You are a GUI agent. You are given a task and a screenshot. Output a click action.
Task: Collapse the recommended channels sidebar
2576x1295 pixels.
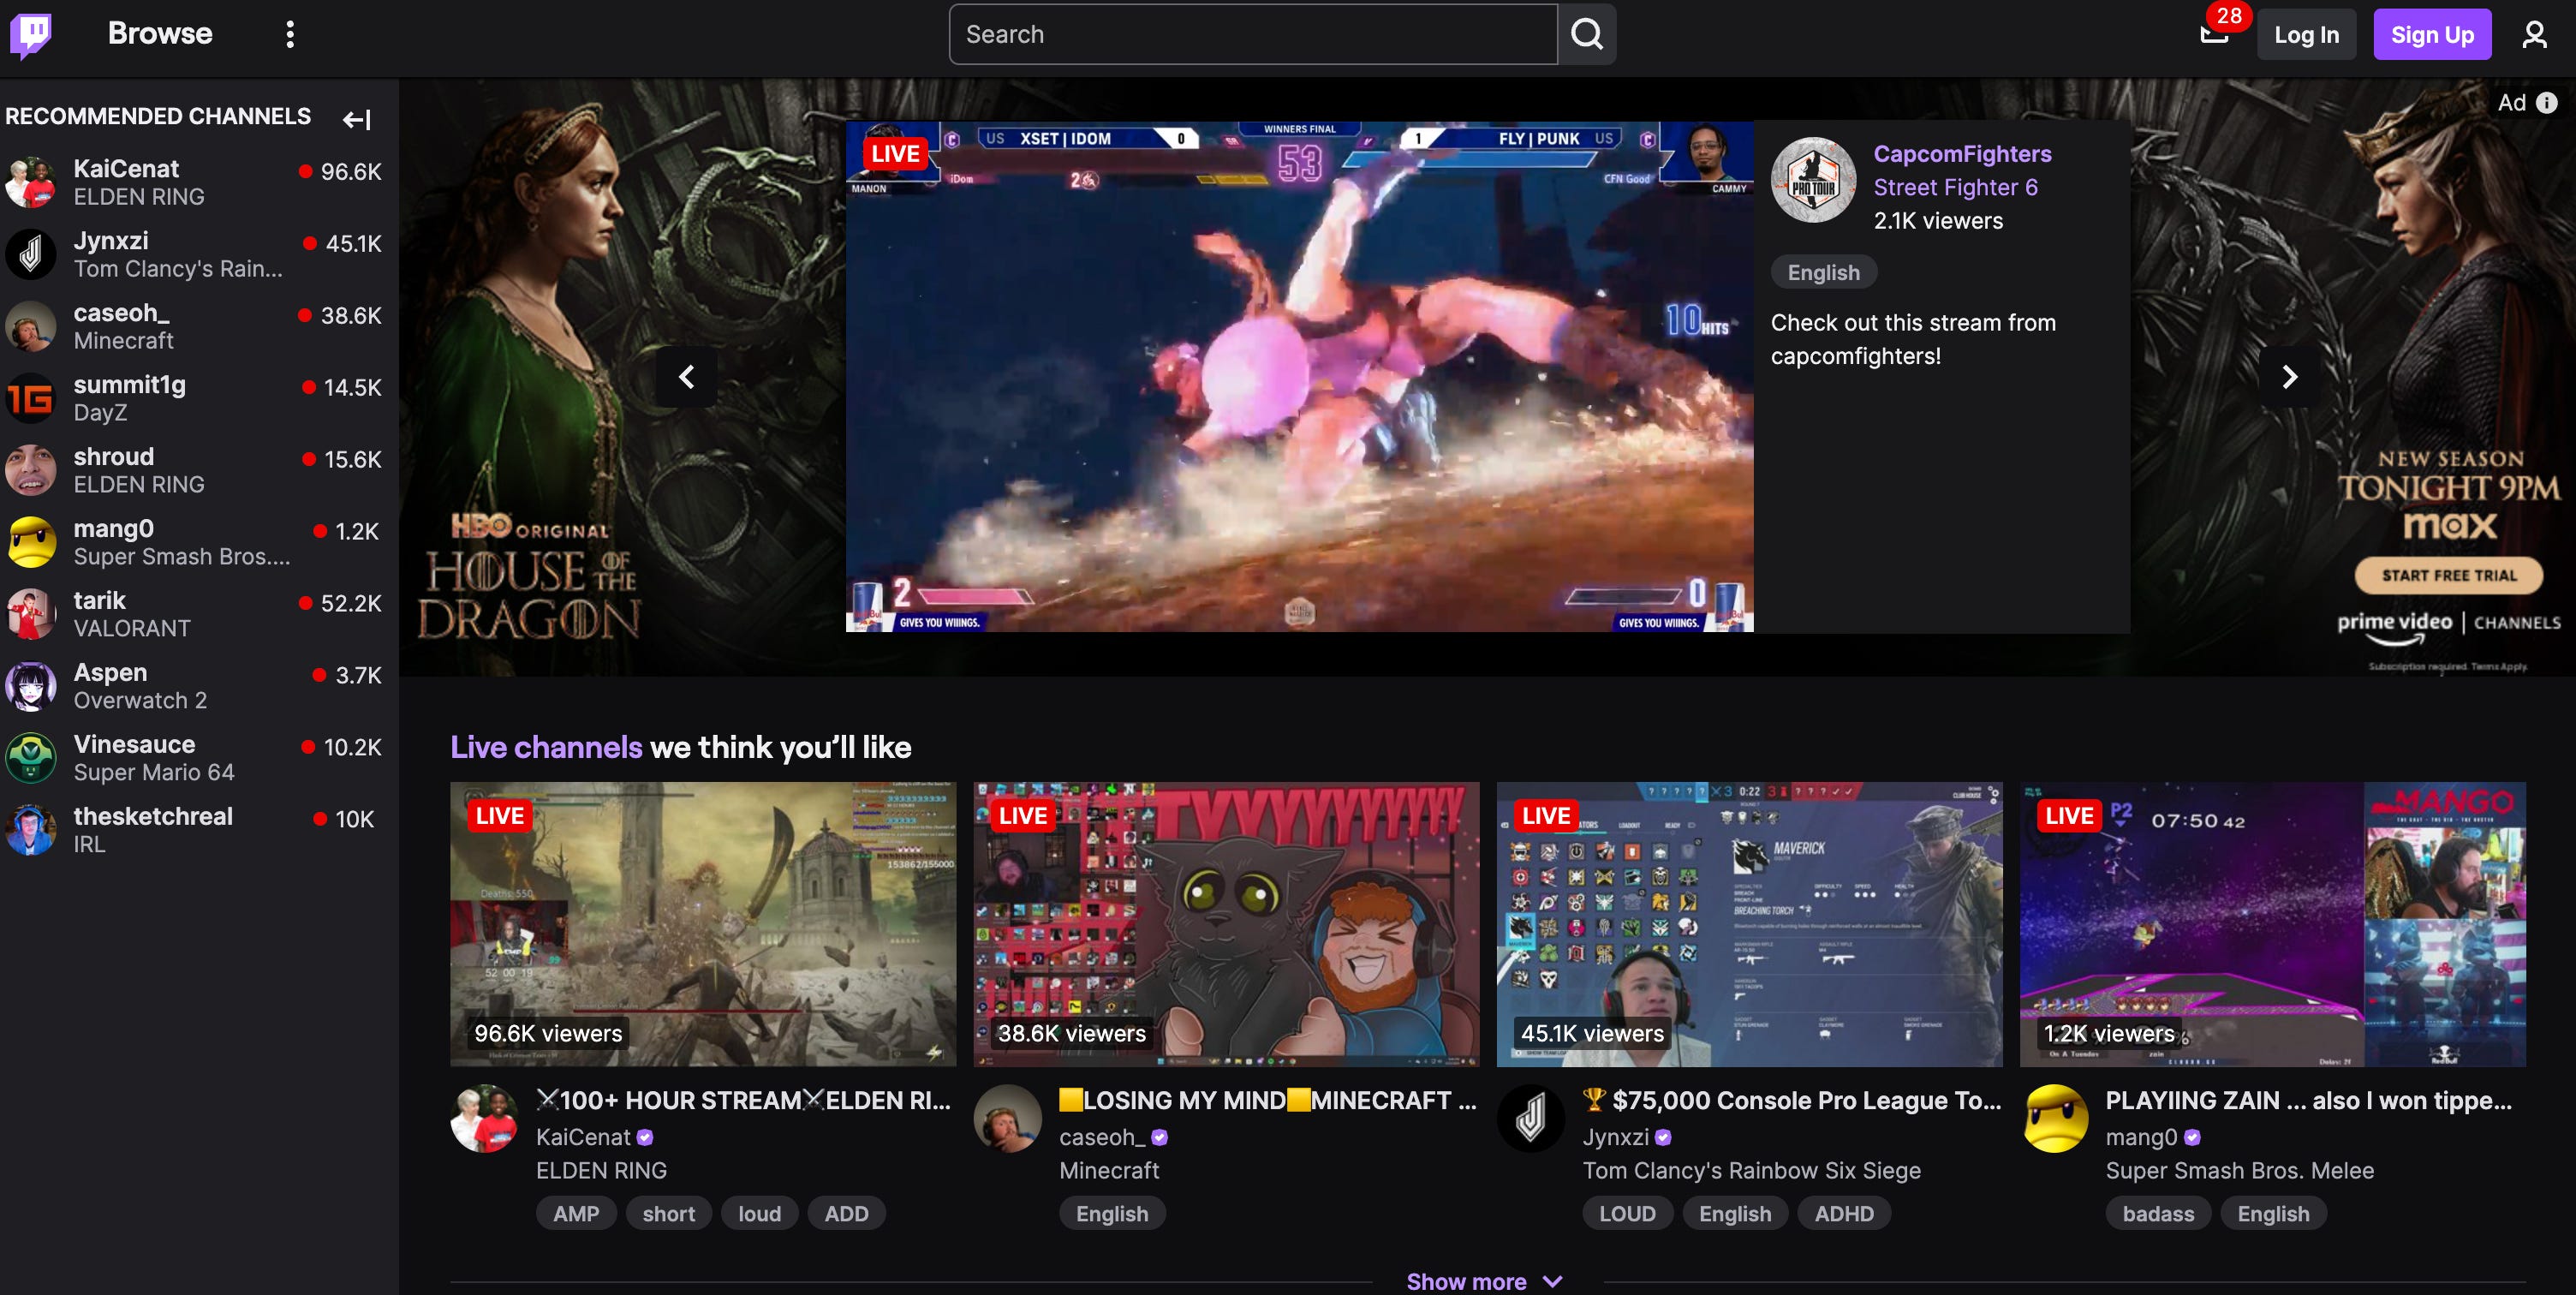357,120
